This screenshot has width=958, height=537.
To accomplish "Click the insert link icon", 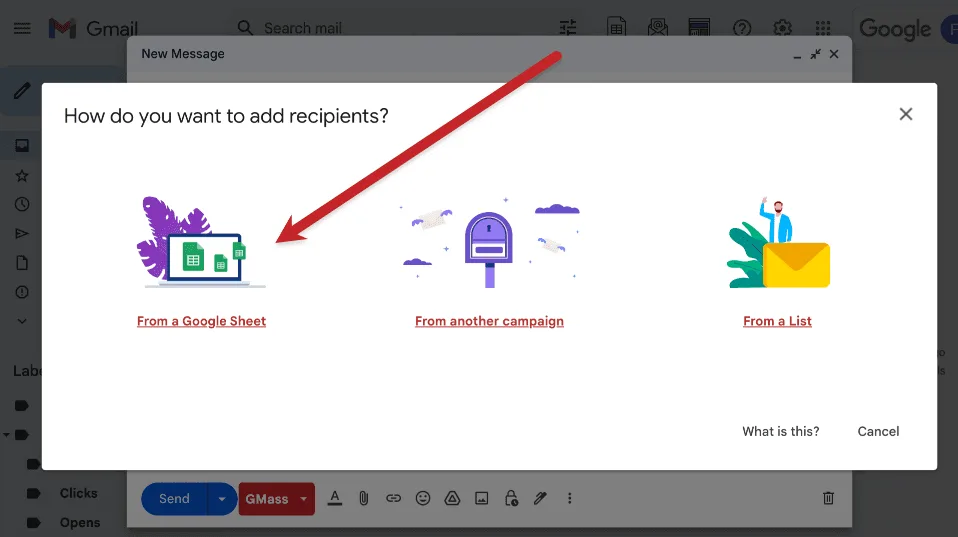I will (x=394, y=498).
